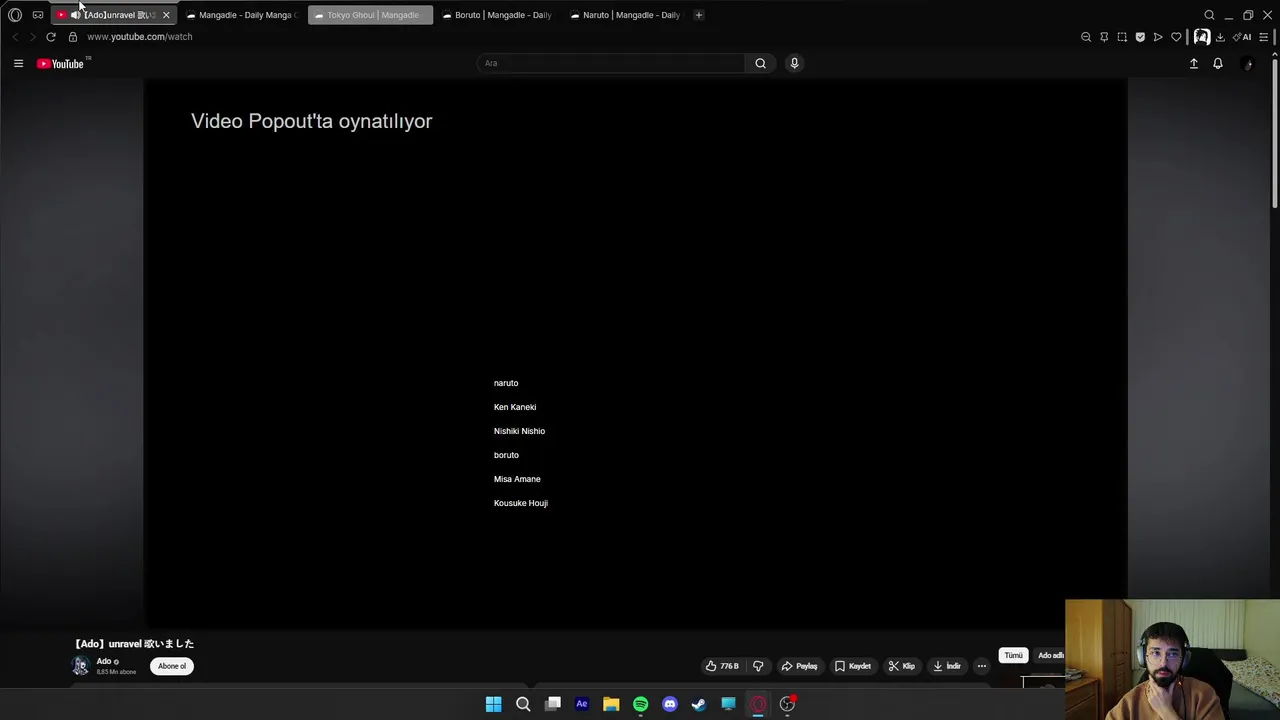Open YouTube notifications bell
Screen dimensions: 1280x720
(1218, 63)
